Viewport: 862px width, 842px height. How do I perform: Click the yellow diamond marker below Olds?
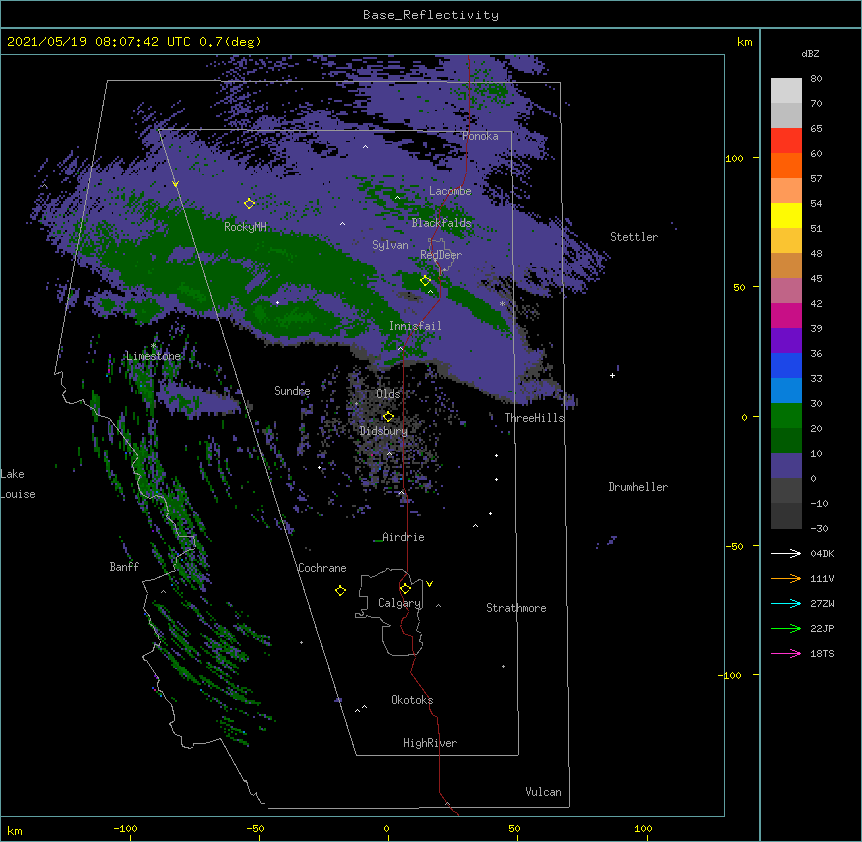coord(389,416)
